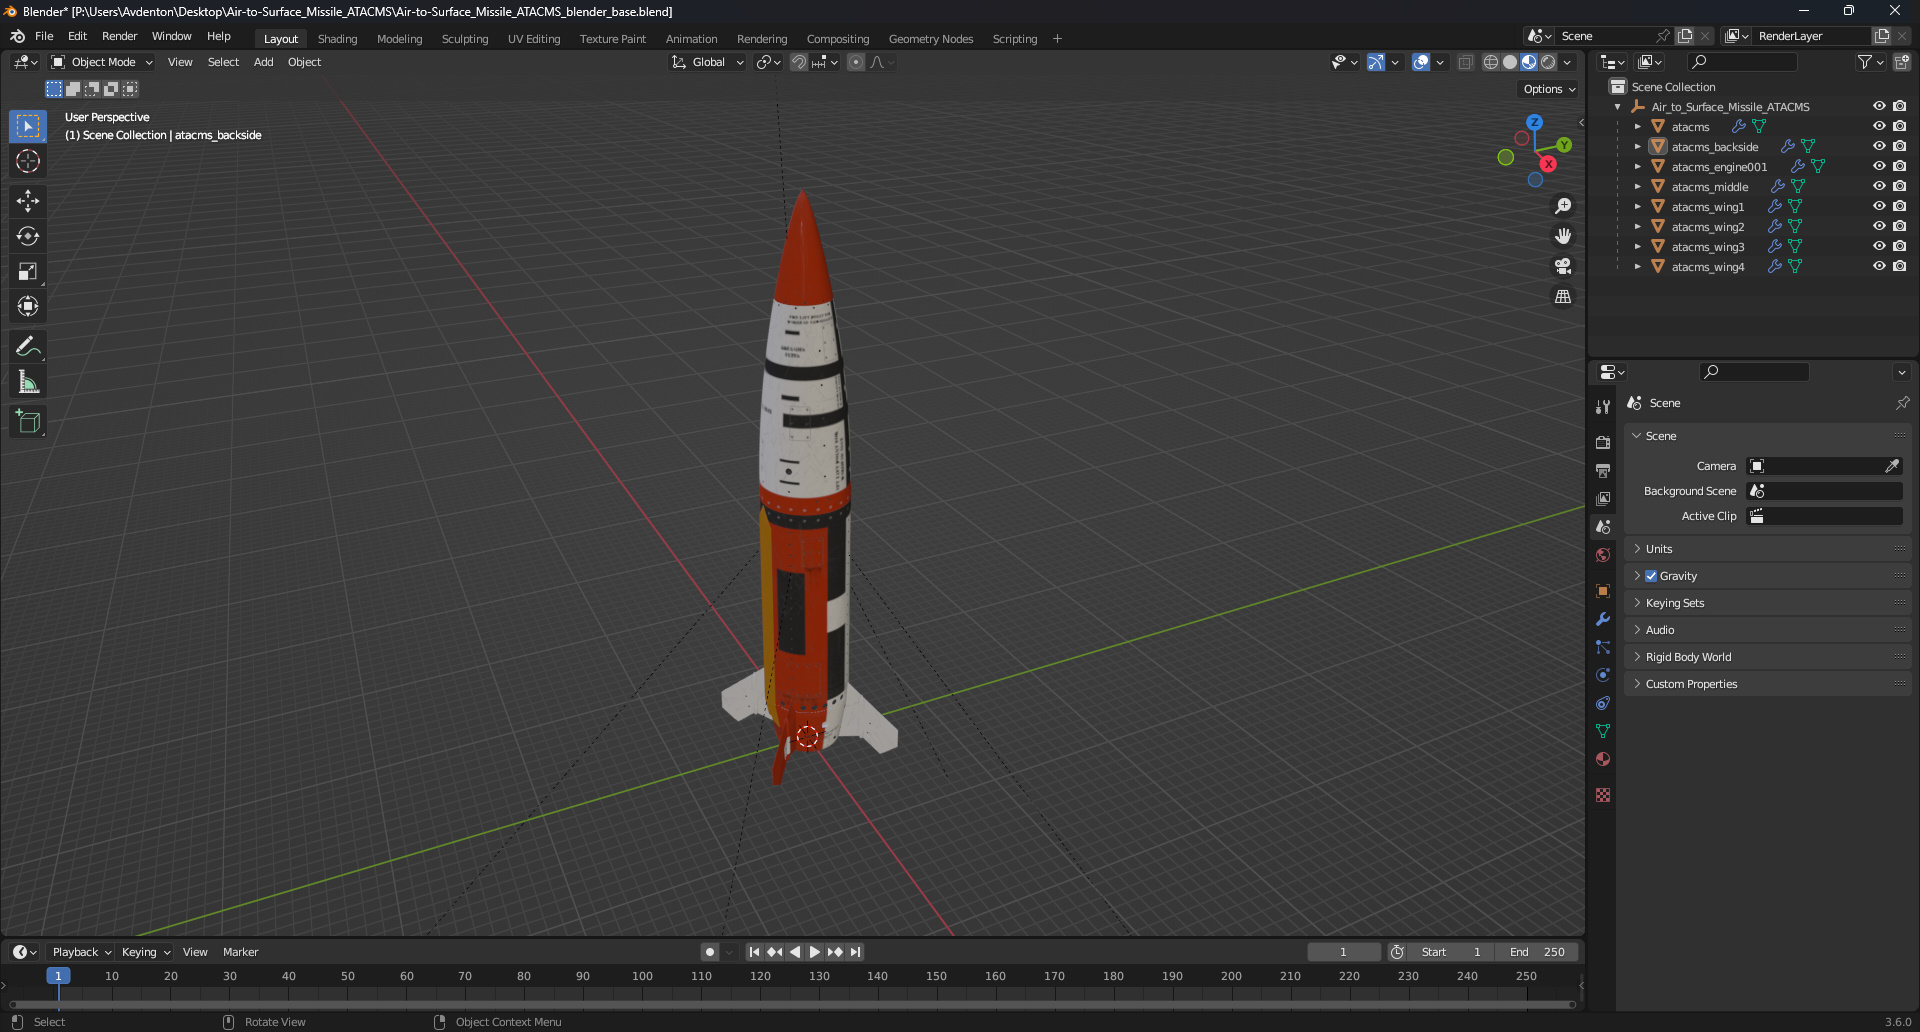Click the End frame value field
This screenshot has width=1920, height=1032.
click(x=1537, y=952)
